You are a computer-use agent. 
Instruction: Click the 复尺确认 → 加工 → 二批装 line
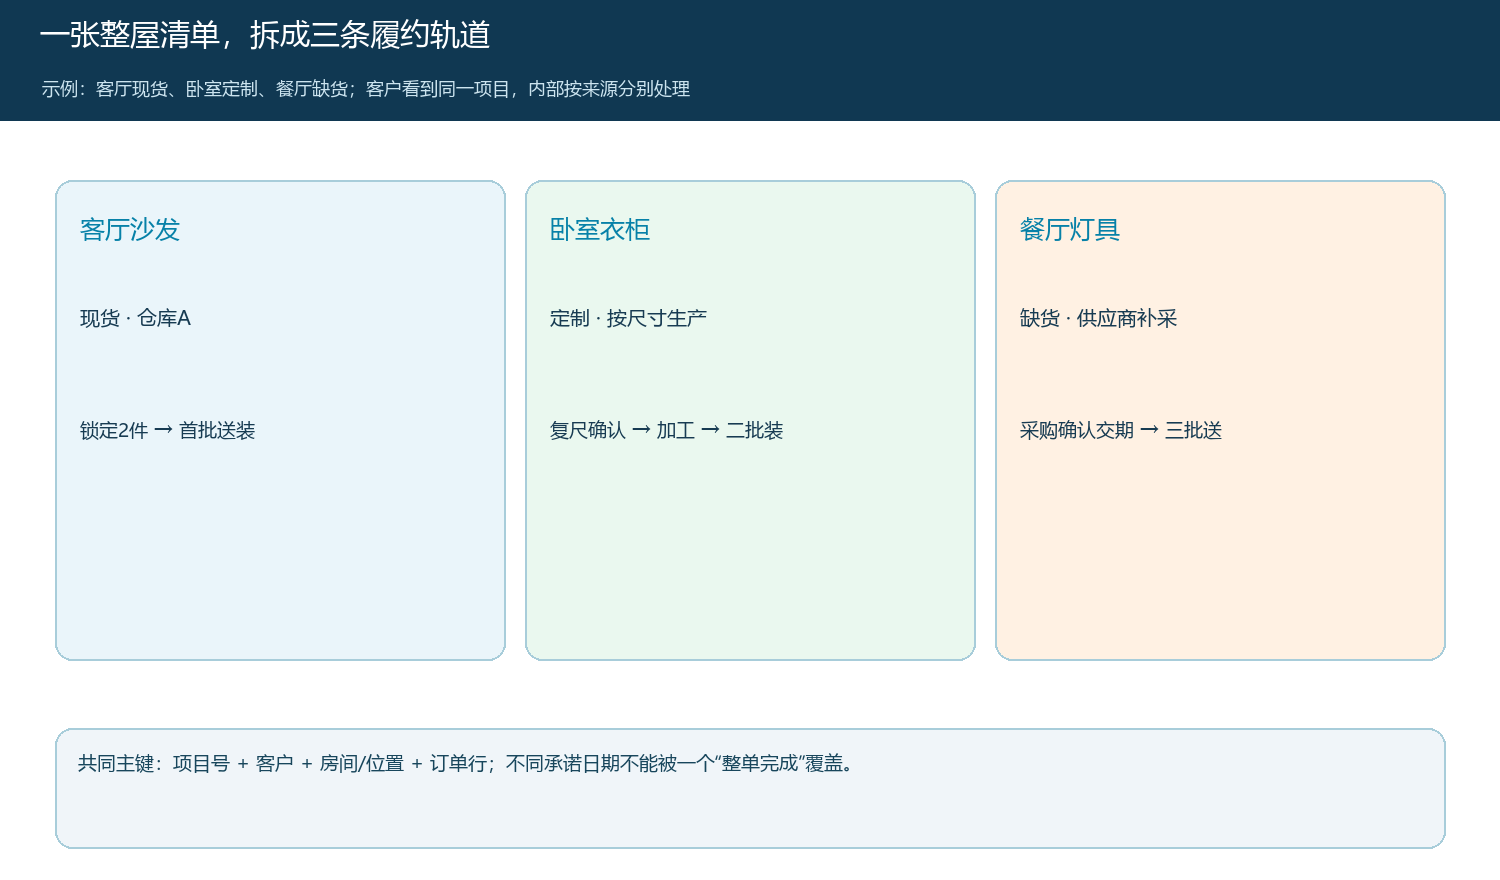coord(666,430)
